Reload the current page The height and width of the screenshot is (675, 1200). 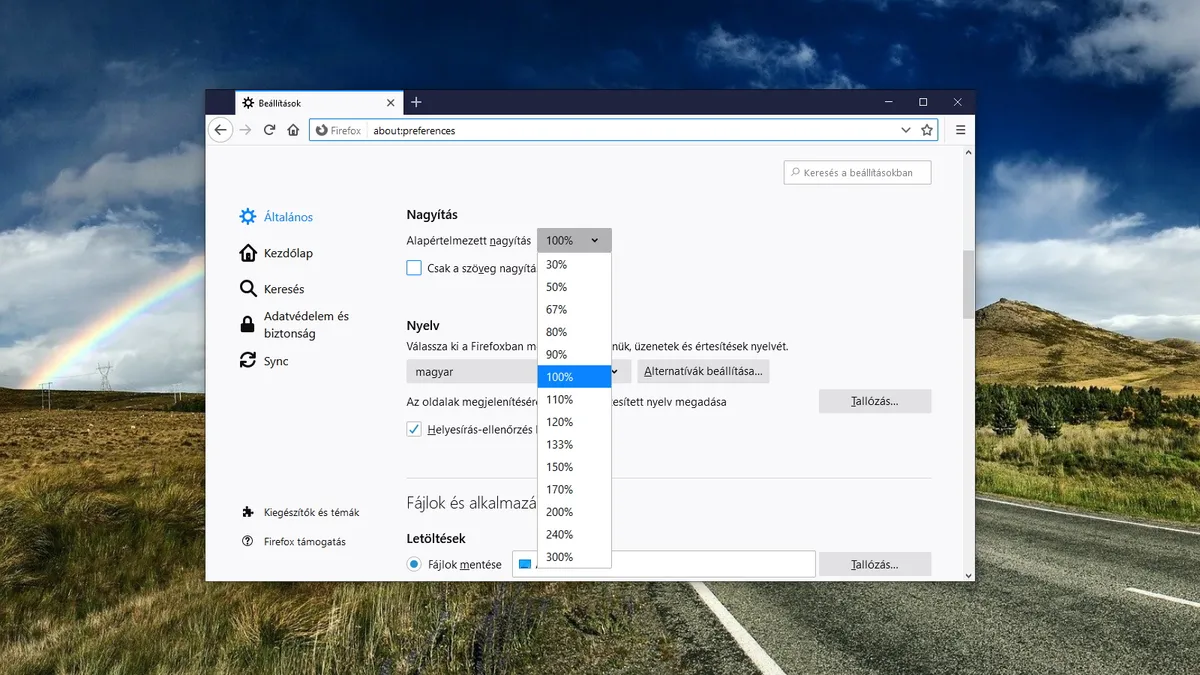(269, 130)
